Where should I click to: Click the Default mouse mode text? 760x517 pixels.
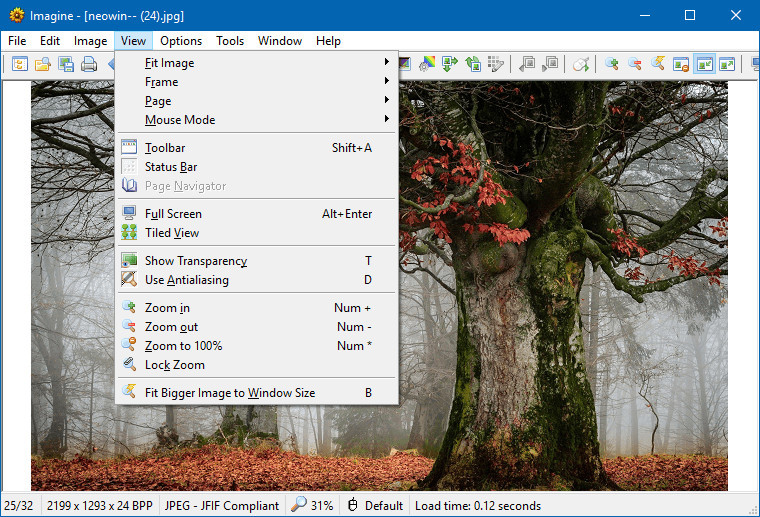pyautogui.click(x=384, y=506)
